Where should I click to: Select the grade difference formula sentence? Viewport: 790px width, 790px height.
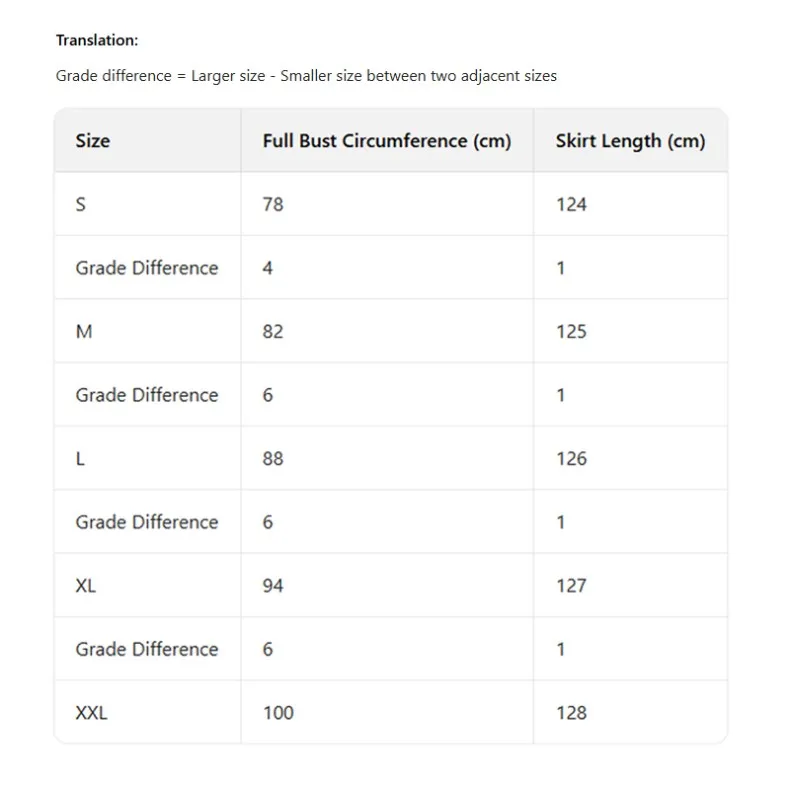(x=306, y=76)
